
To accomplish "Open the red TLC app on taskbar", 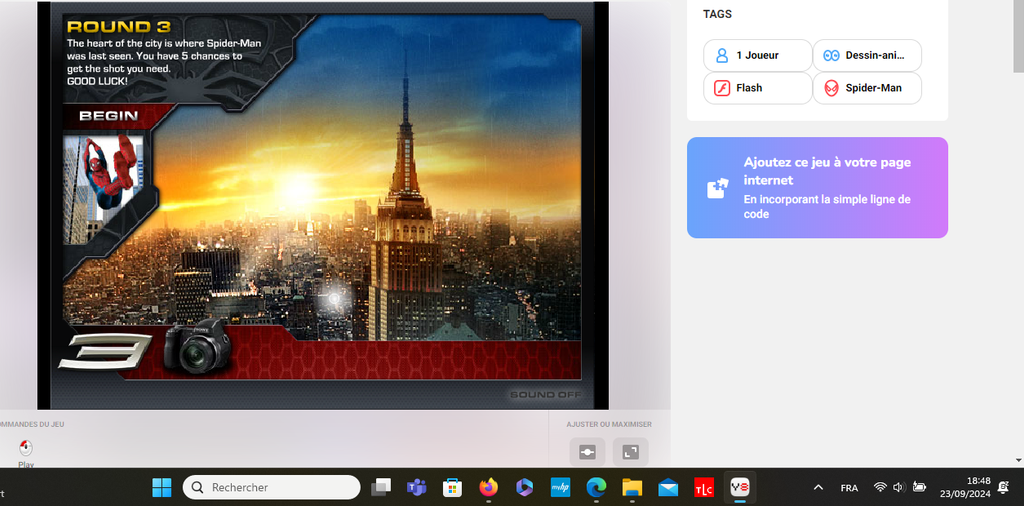I will pyautogui.click(x=704, y=487).
